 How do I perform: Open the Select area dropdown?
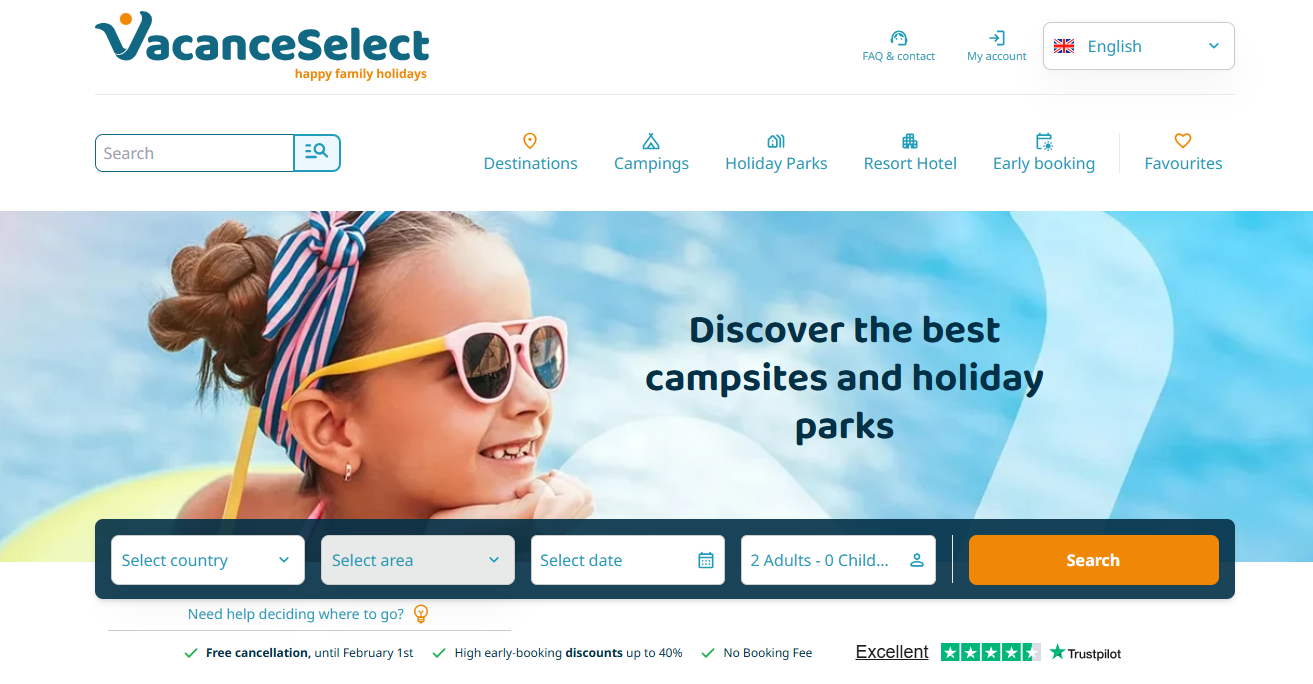pyautogui.click(x=418, y=560)
